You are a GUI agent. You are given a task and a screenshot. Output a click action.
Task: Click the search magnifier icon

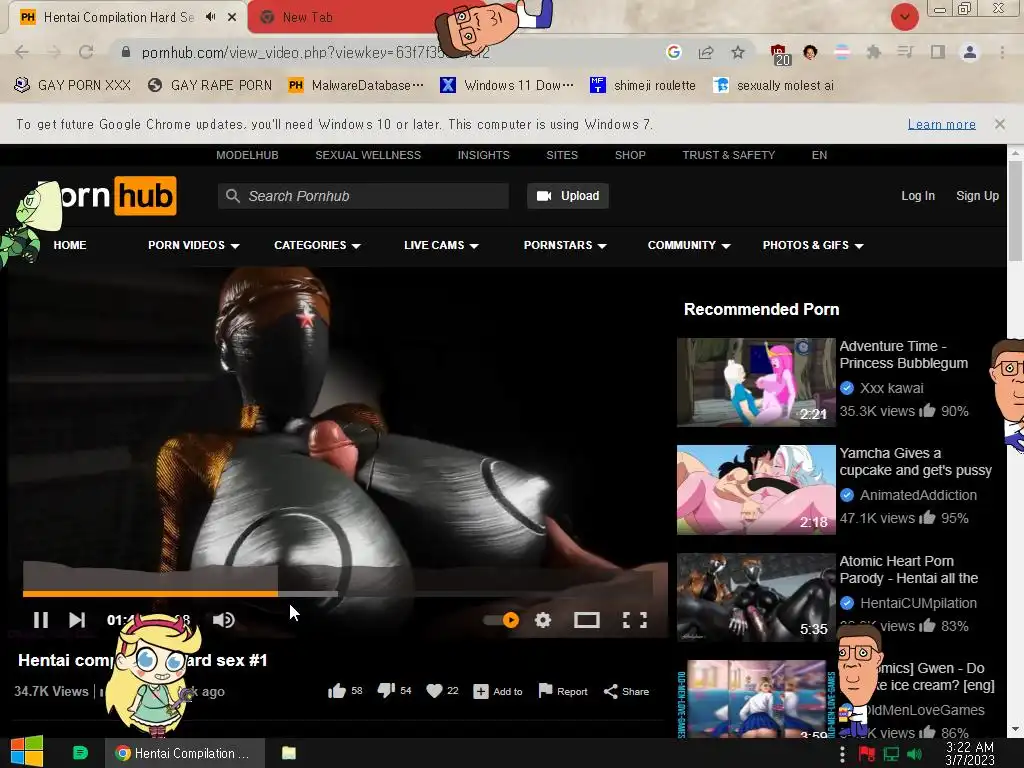[x=232, y=196]
